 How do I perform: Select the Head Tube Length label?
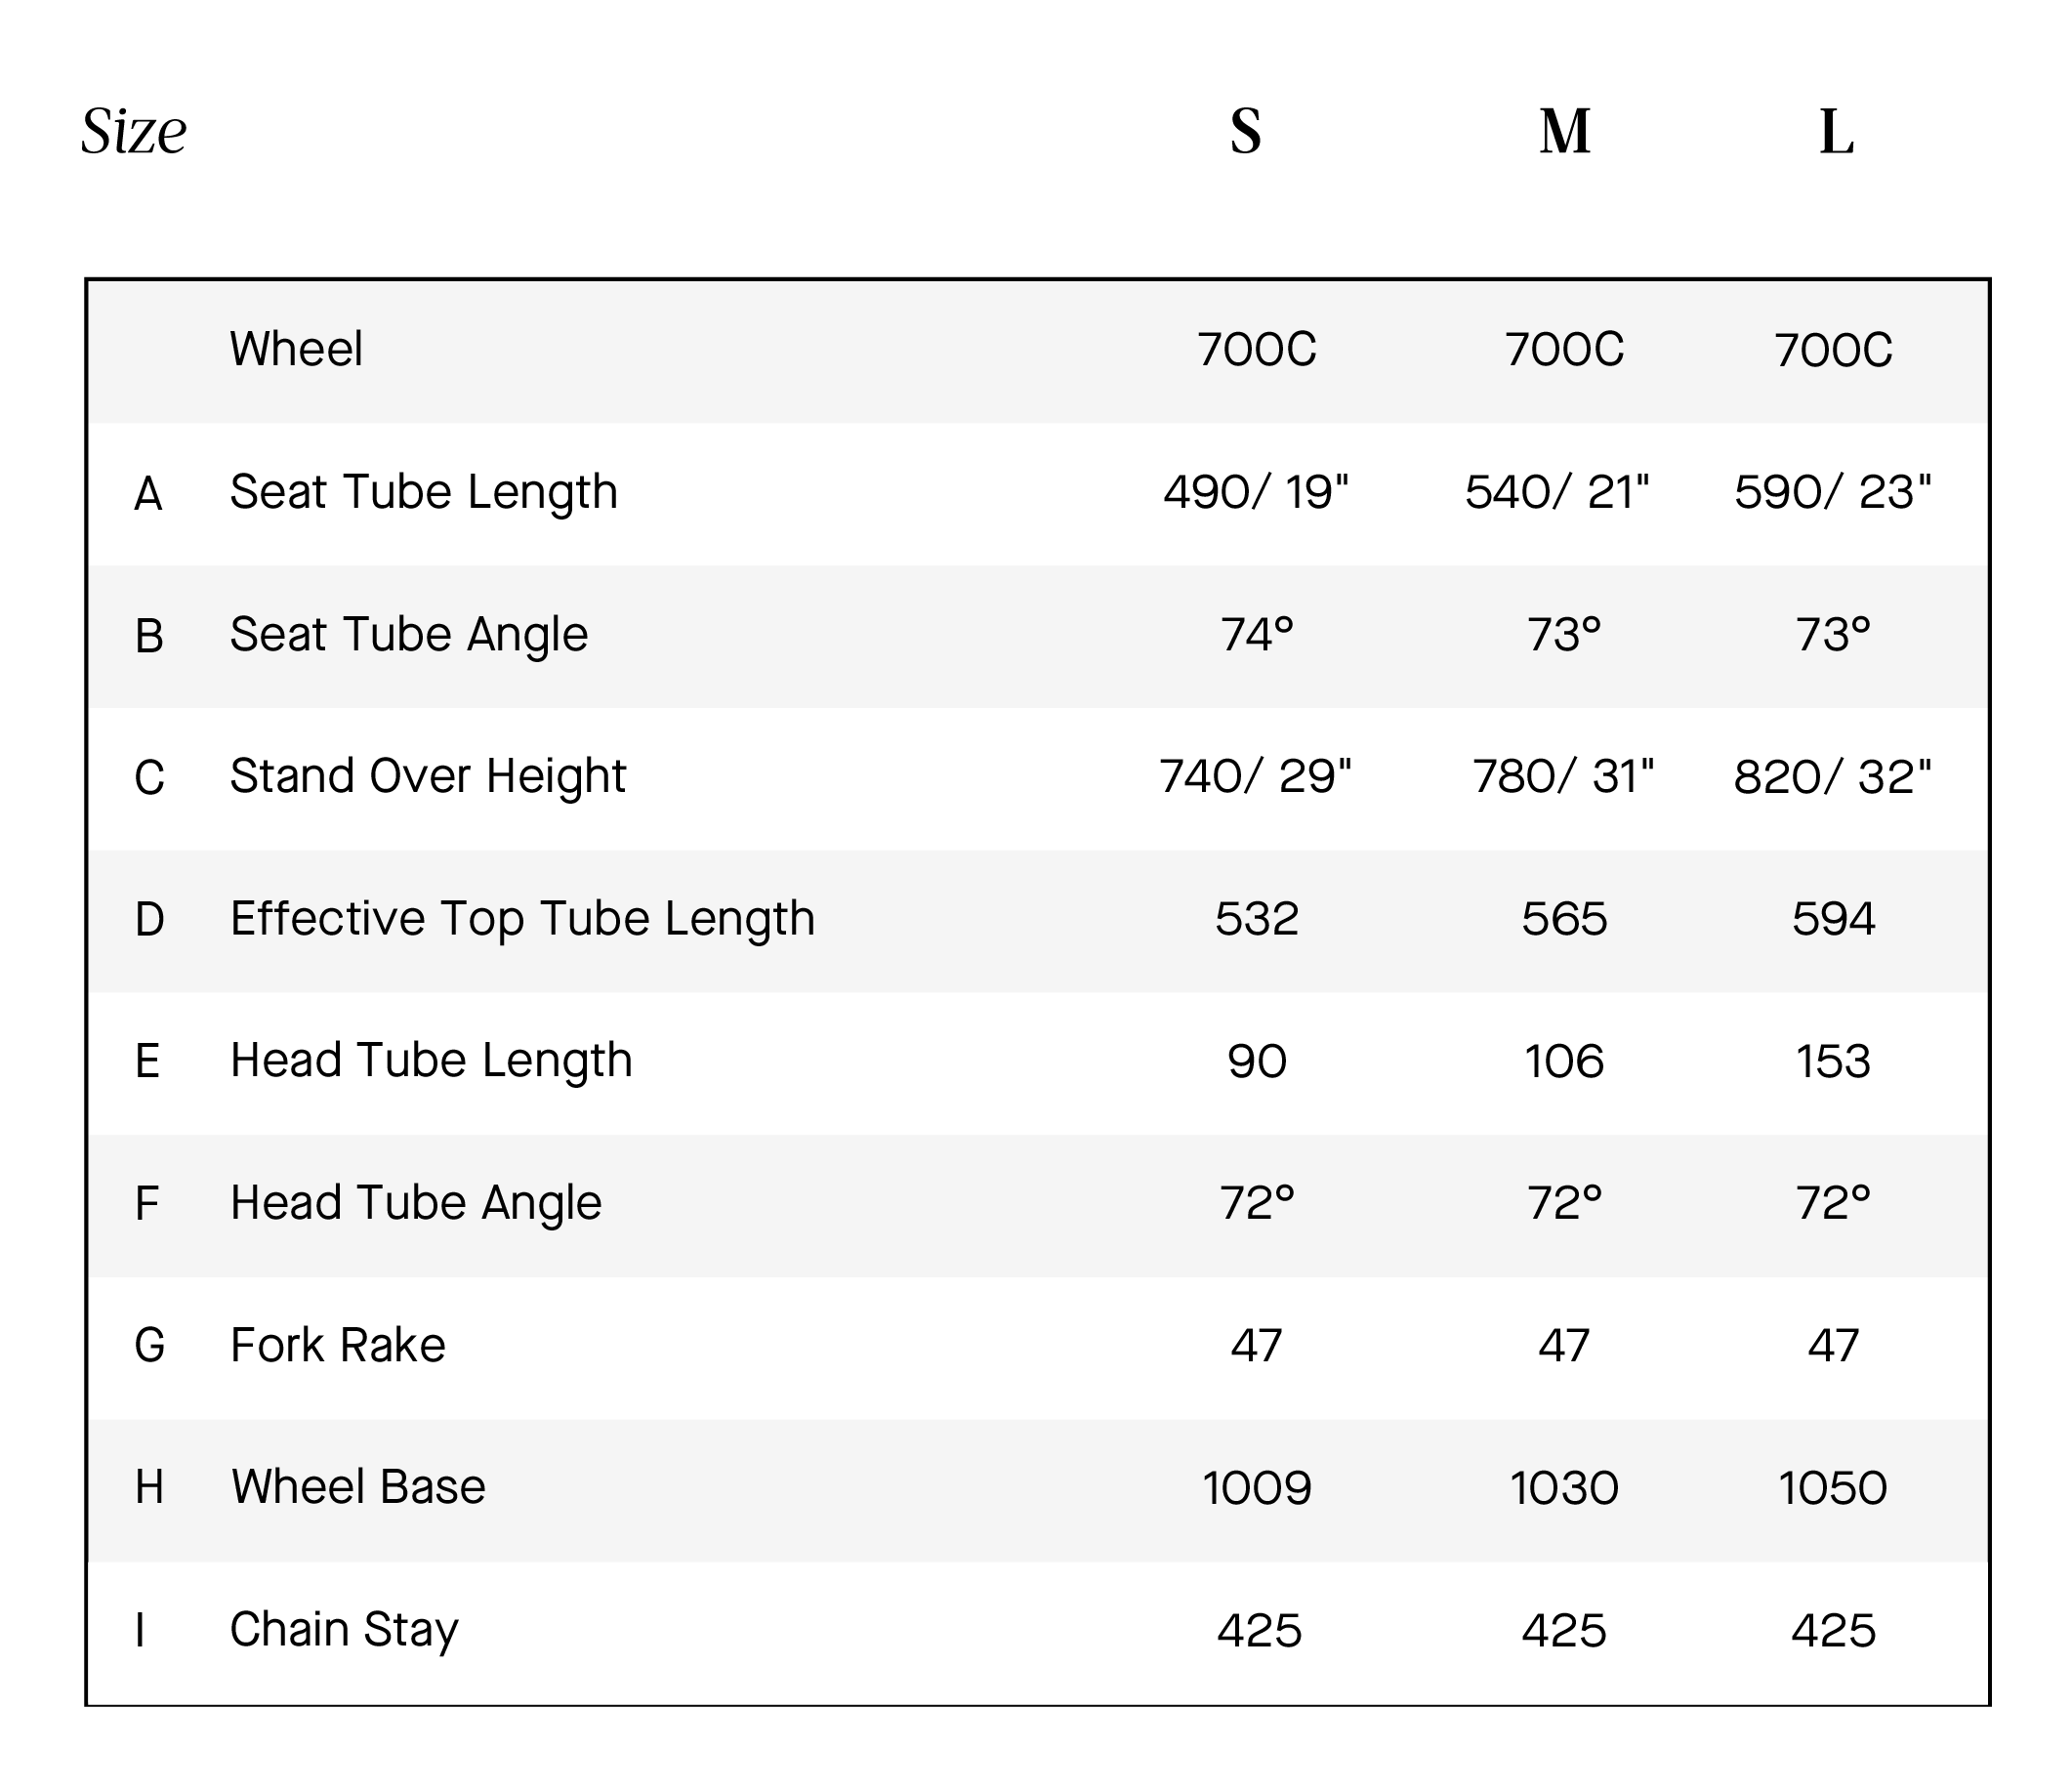[x=431, y=1060]
